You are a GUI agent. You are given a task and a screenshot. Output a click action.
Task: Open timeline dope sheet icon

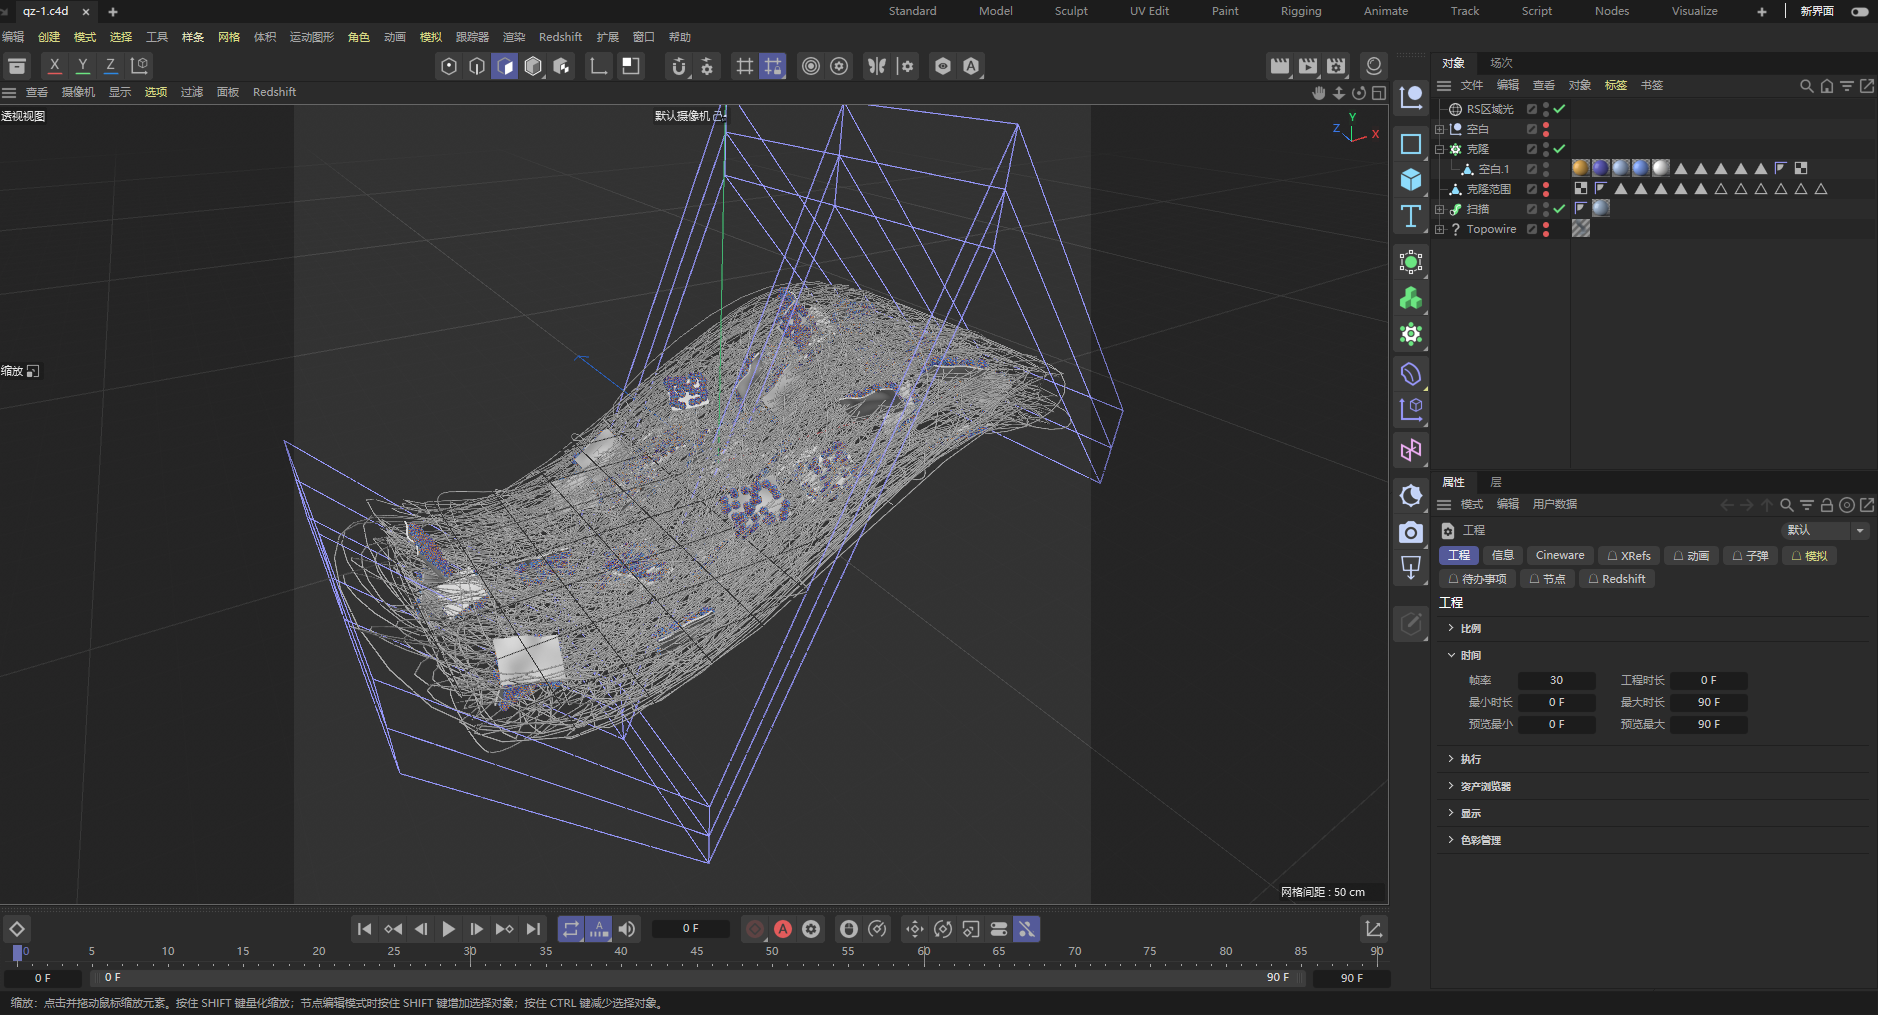tap(1374, 929)
